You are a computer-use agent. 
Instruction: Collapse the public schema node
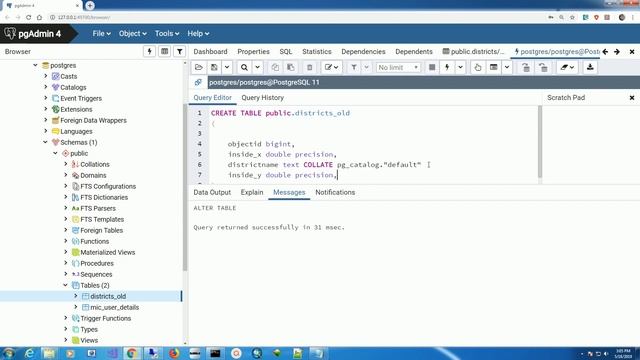click(56, 153)
